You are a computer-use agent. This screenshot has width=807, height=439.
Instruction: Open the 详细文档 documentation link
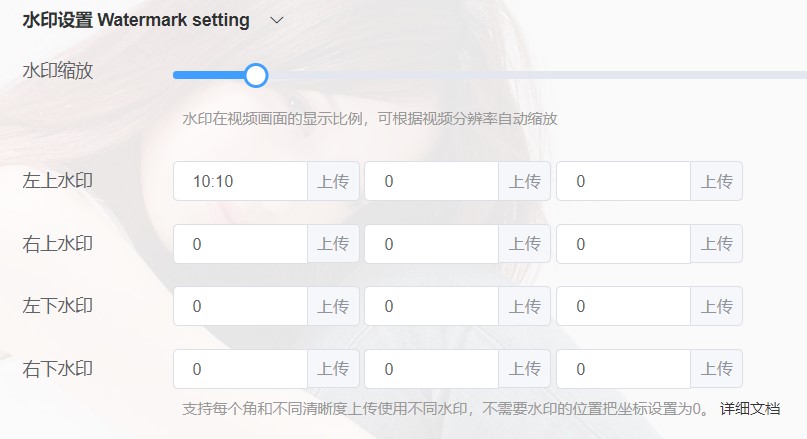750,409
